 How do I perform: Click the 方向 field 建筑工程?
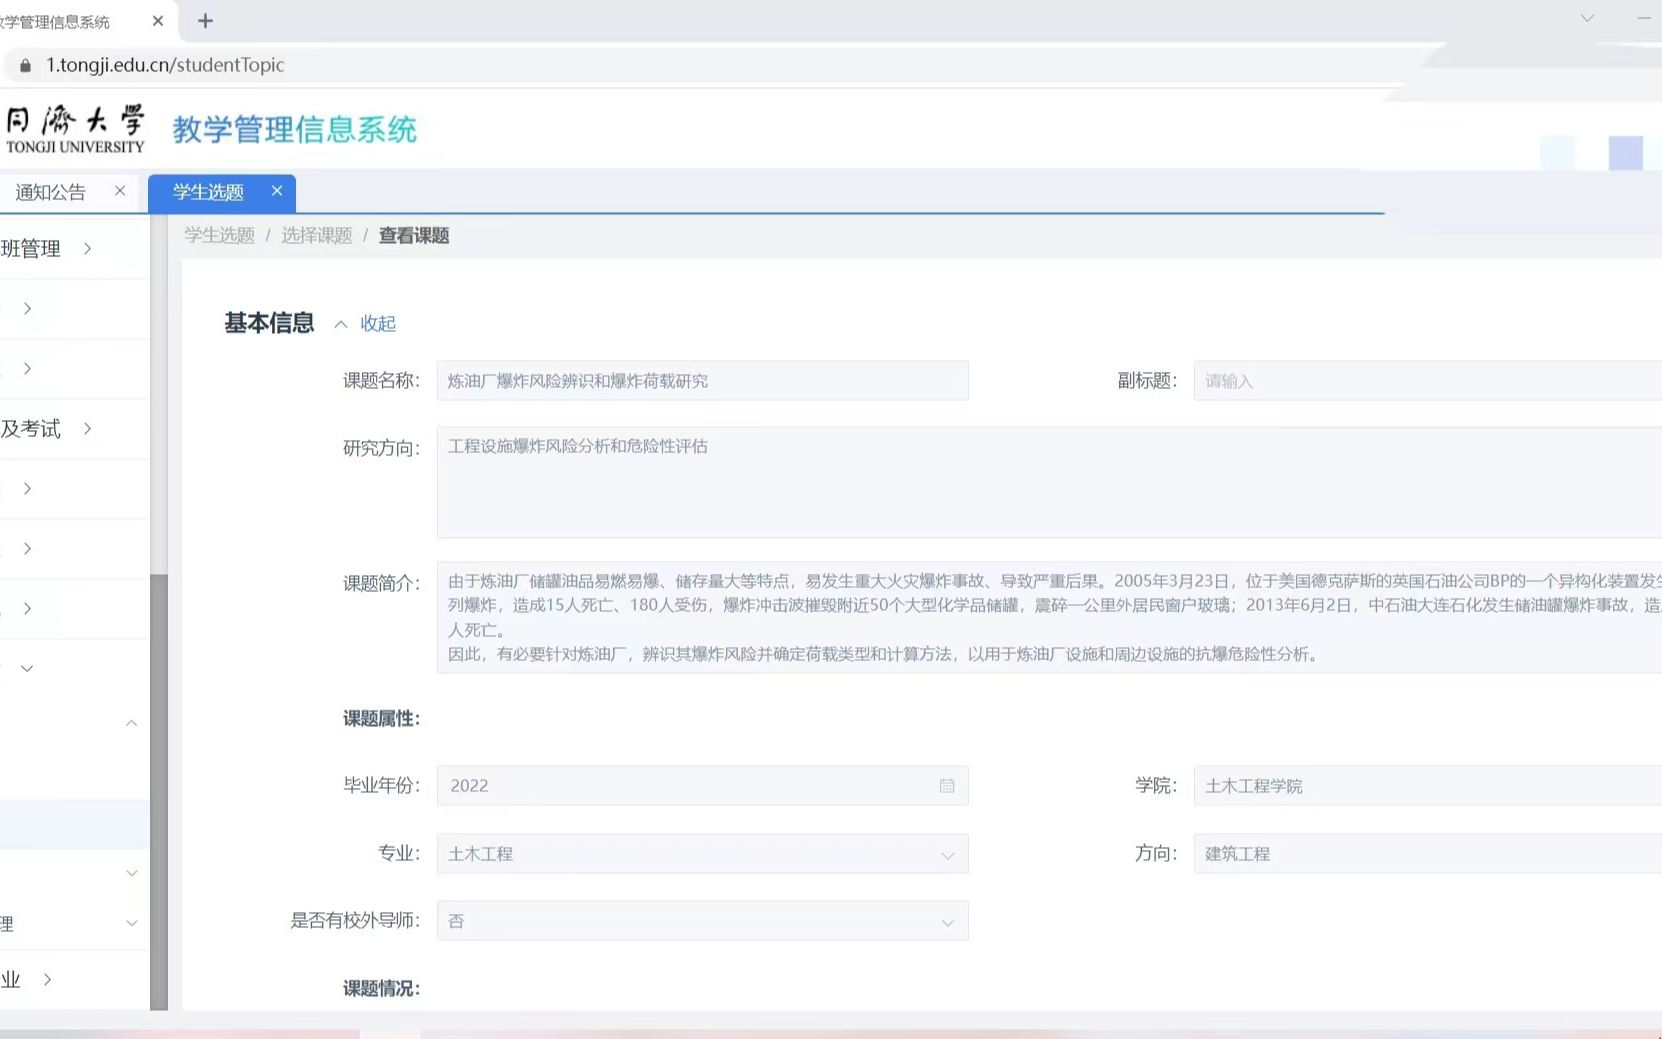click(x=1428, y=854)
